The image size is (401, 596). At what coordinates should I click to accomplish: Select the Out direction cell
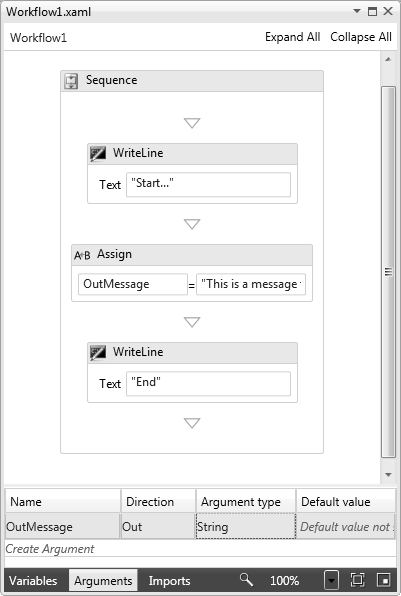point(158,526)
